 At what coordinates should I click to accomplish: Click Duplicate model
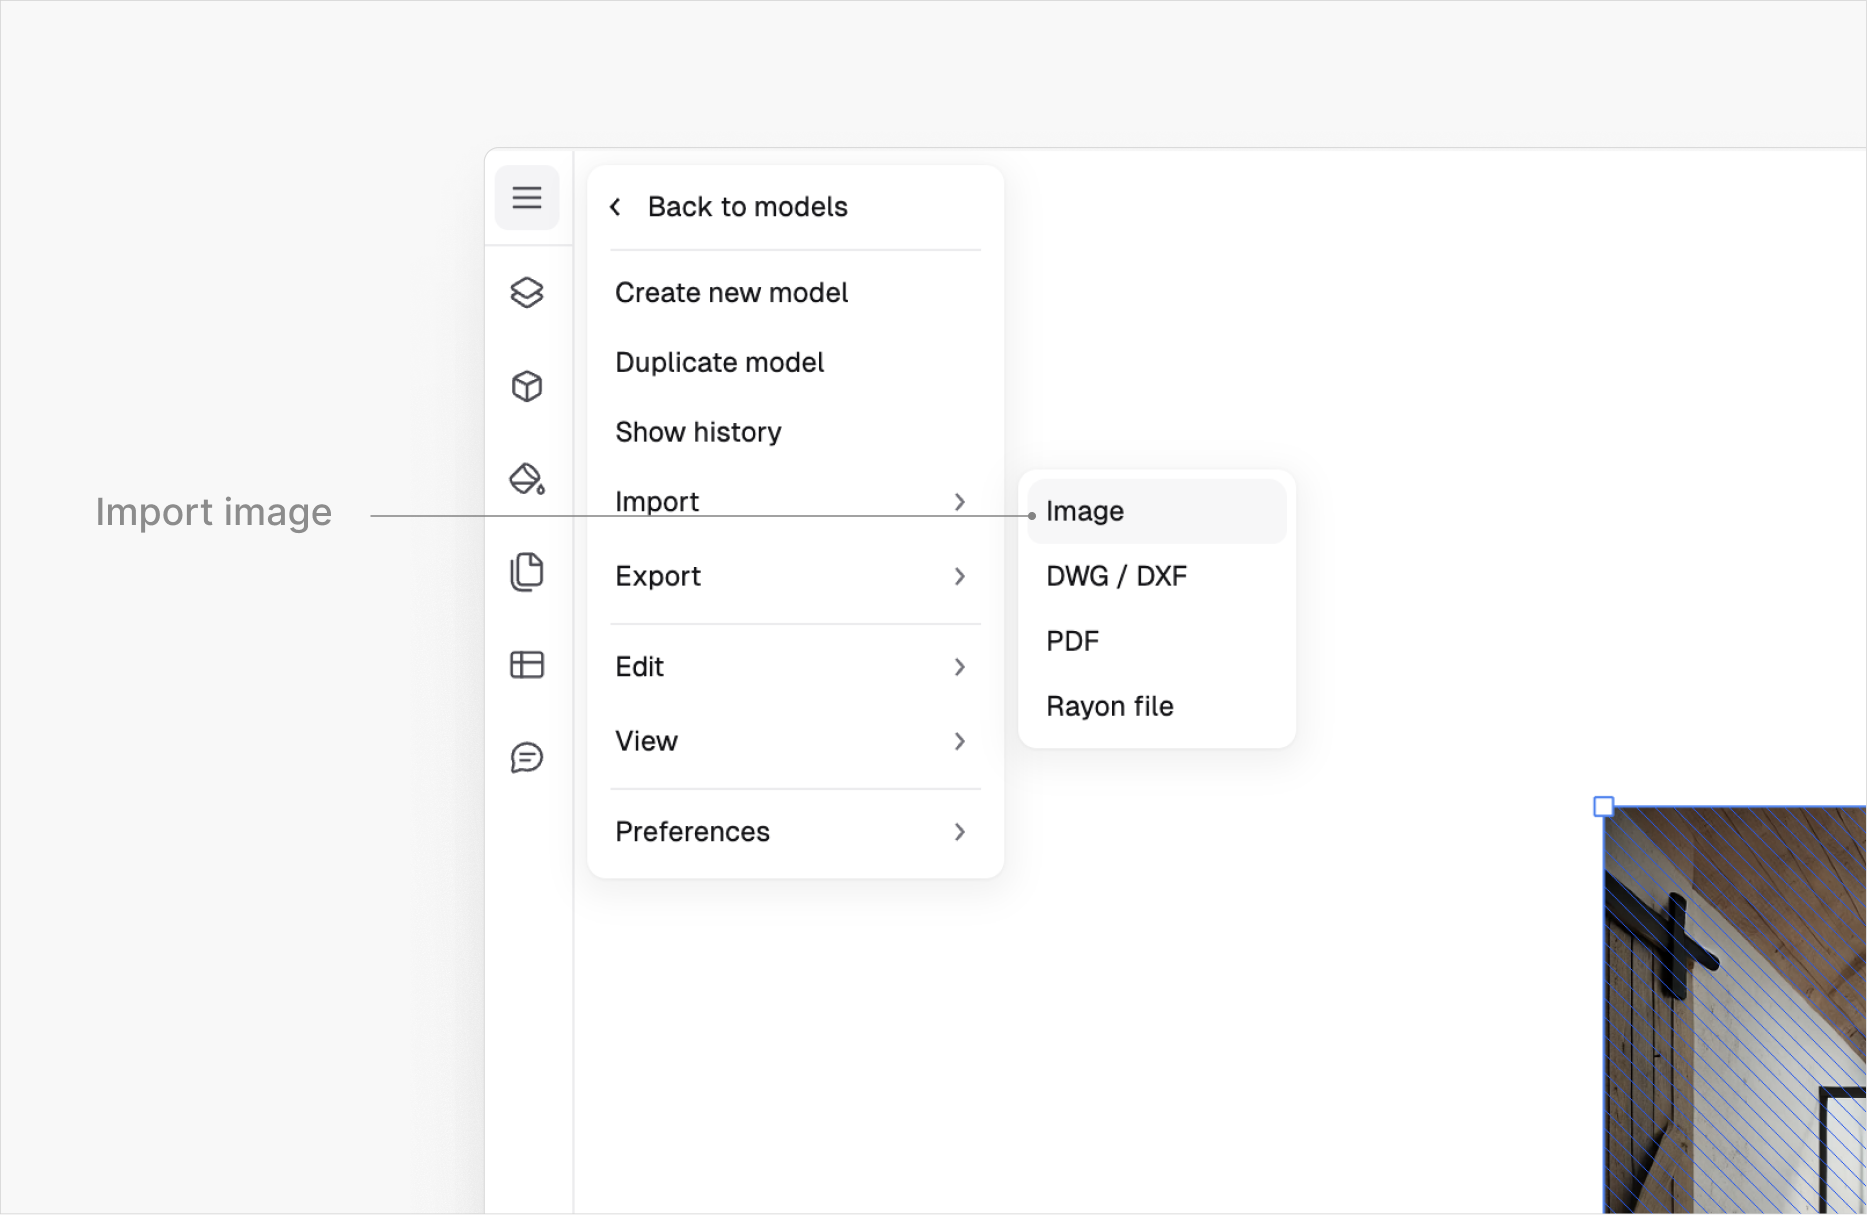point(719,362)
